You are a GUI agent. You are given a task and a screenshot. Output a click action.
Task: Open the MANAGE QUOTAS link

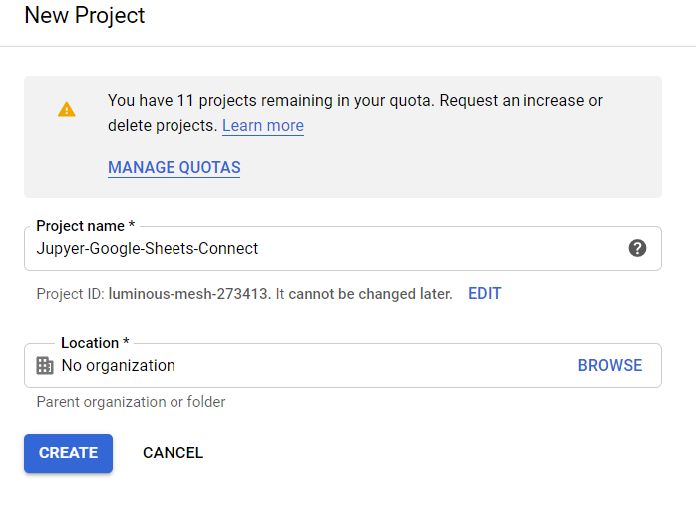(x=174, y=167)
